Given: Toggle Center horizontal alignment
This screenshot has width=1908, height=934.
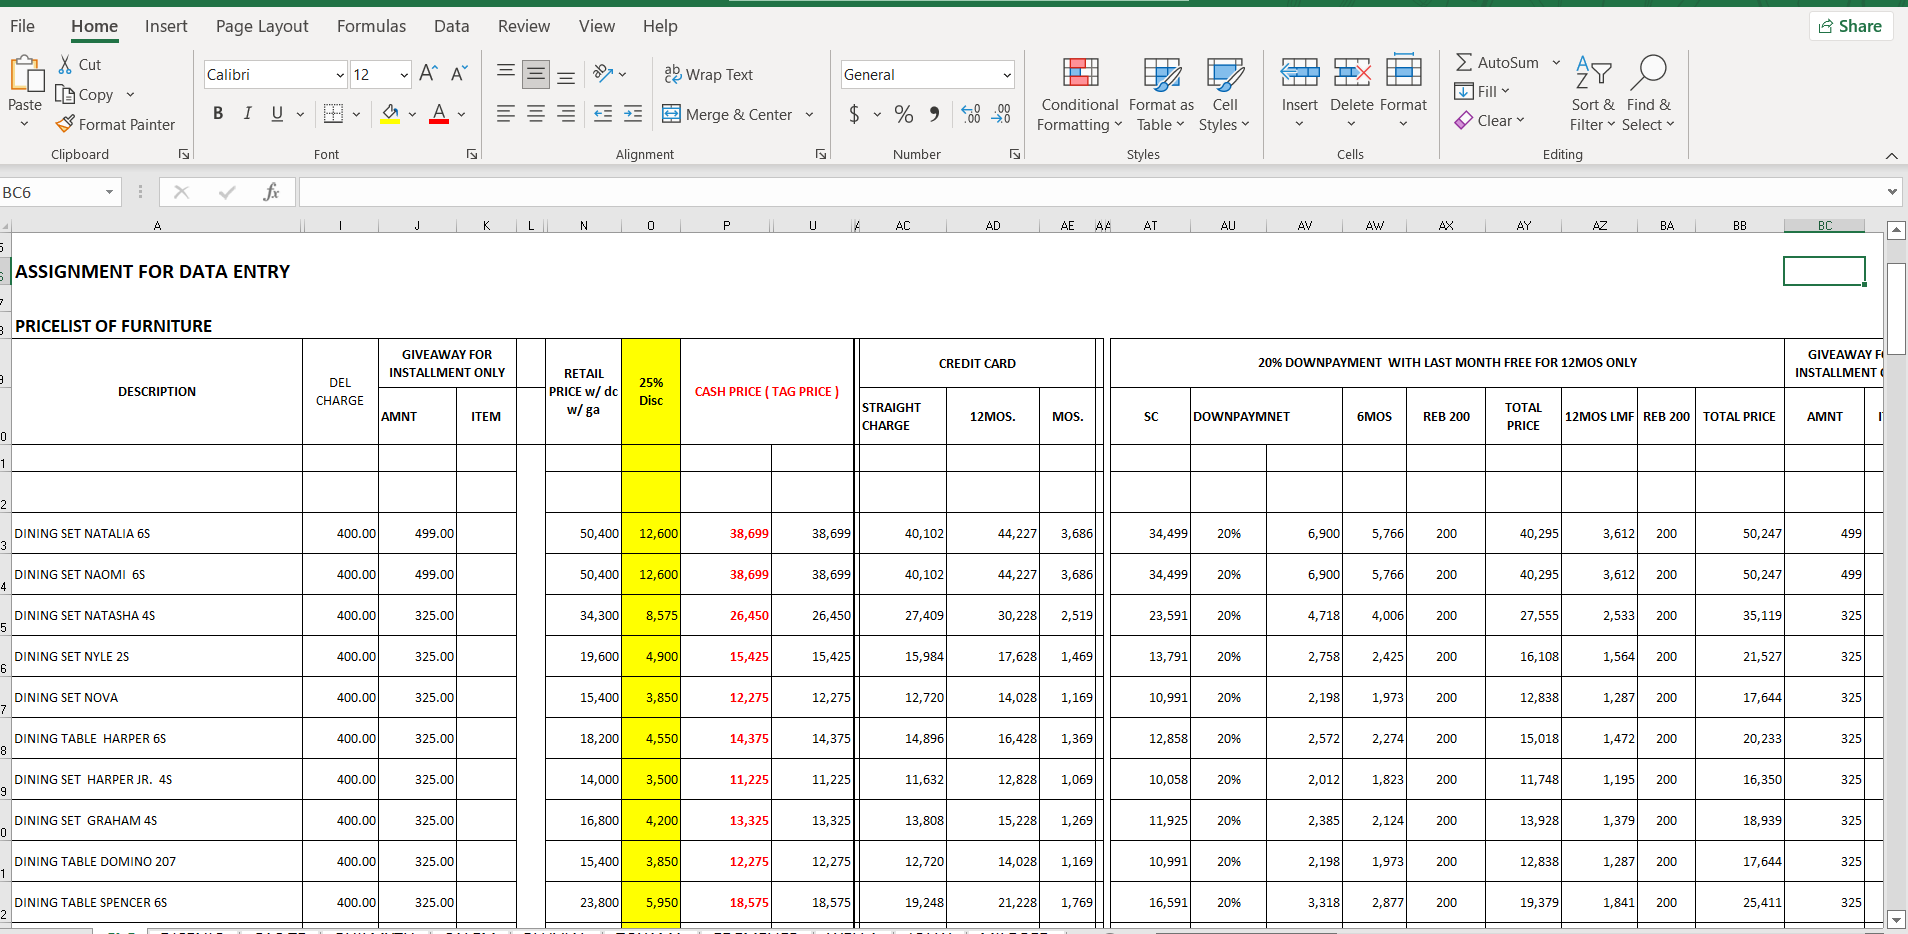Looking at the screenshot, I should click(536, 114).
